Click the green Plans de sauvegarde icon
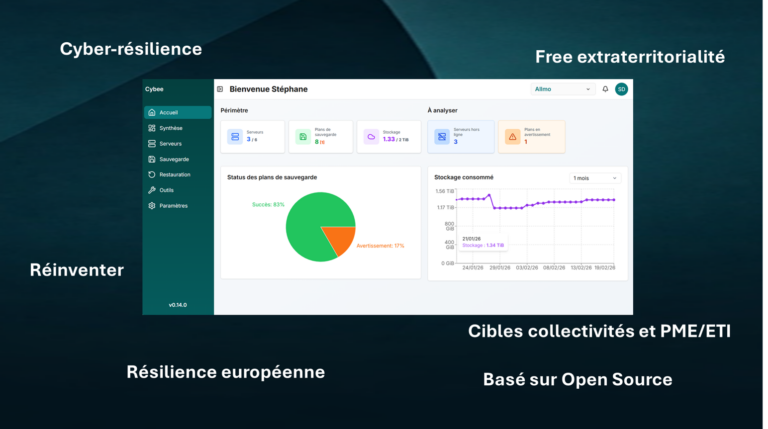This screenshot has height=429, width=768. click(303, 136)
